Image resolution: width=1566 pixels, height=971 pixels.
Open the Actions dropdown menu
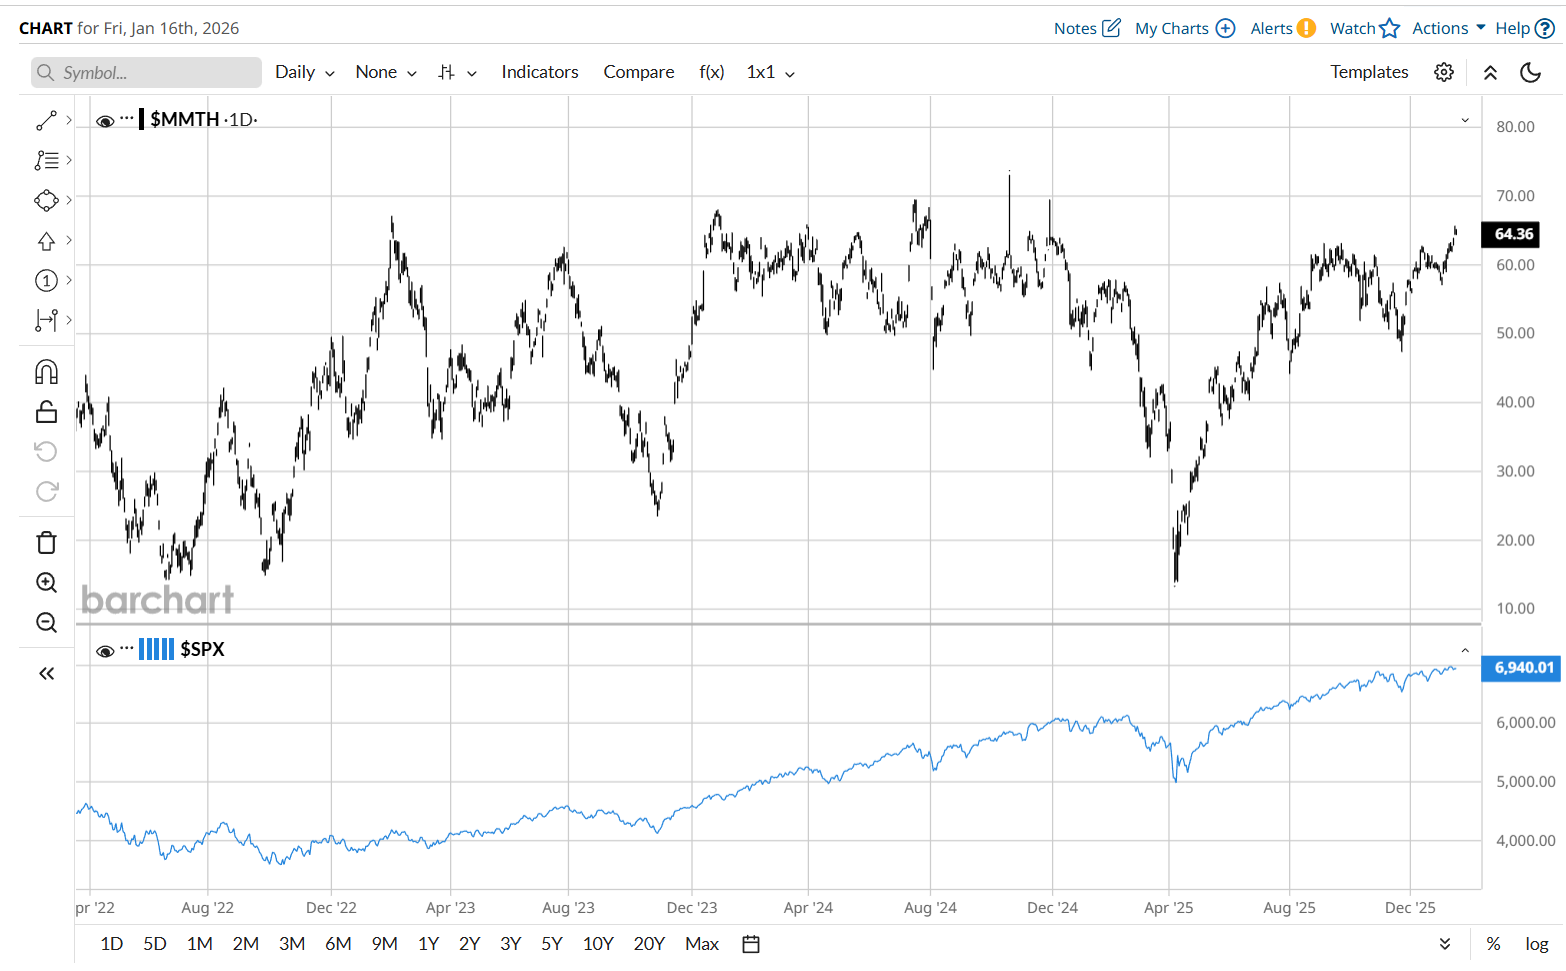click(1448, 28)
